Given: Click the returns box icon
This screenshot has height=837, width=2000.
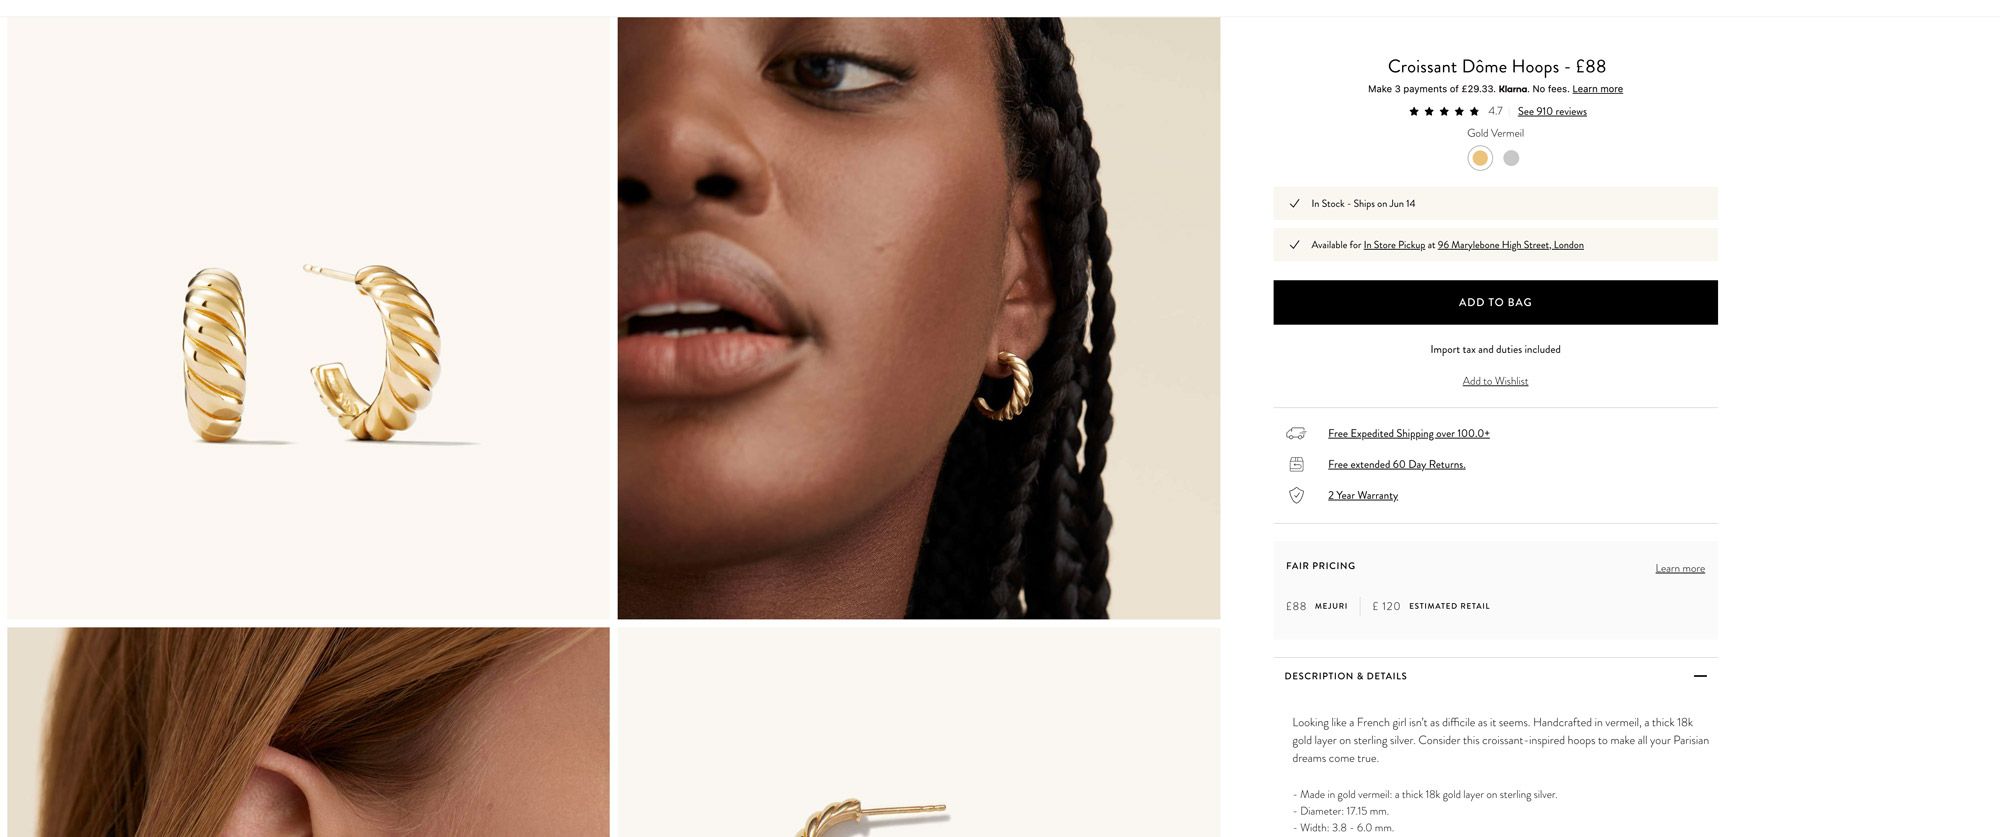Looking at the screenshot, I should [x=1296, y=464].
